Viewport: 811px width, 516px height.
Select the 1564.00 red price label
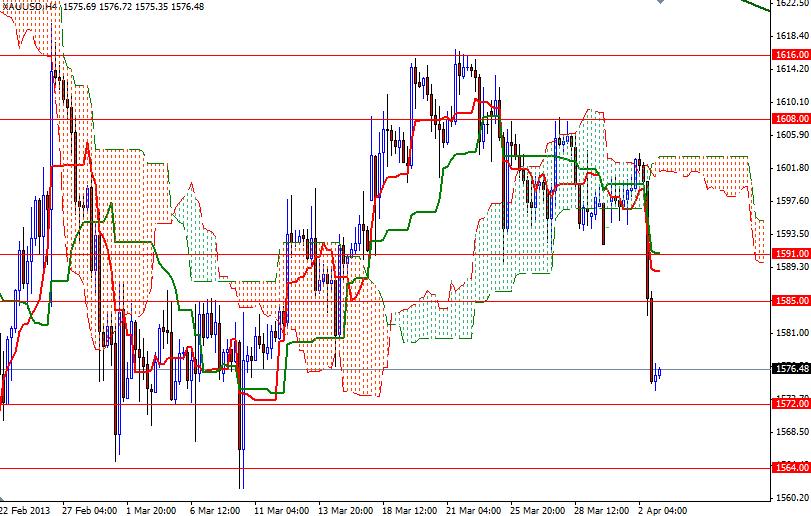click(x=790, y=467)
